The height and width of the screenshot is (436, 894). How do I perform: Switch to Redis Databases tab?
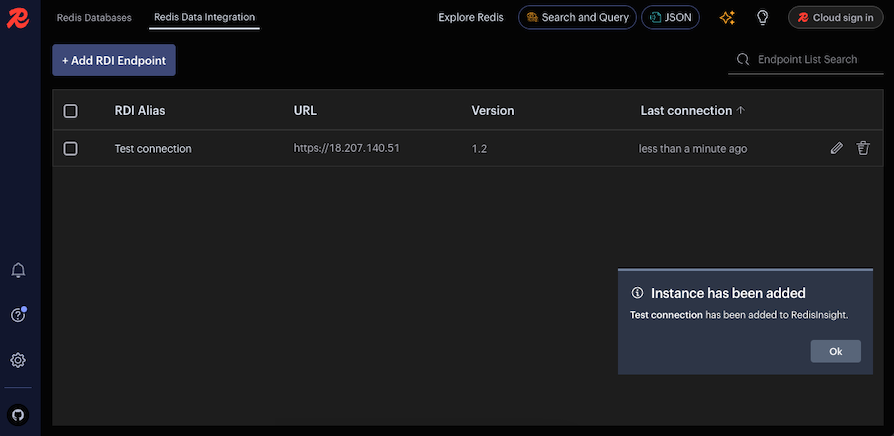(x=94, y=17)
